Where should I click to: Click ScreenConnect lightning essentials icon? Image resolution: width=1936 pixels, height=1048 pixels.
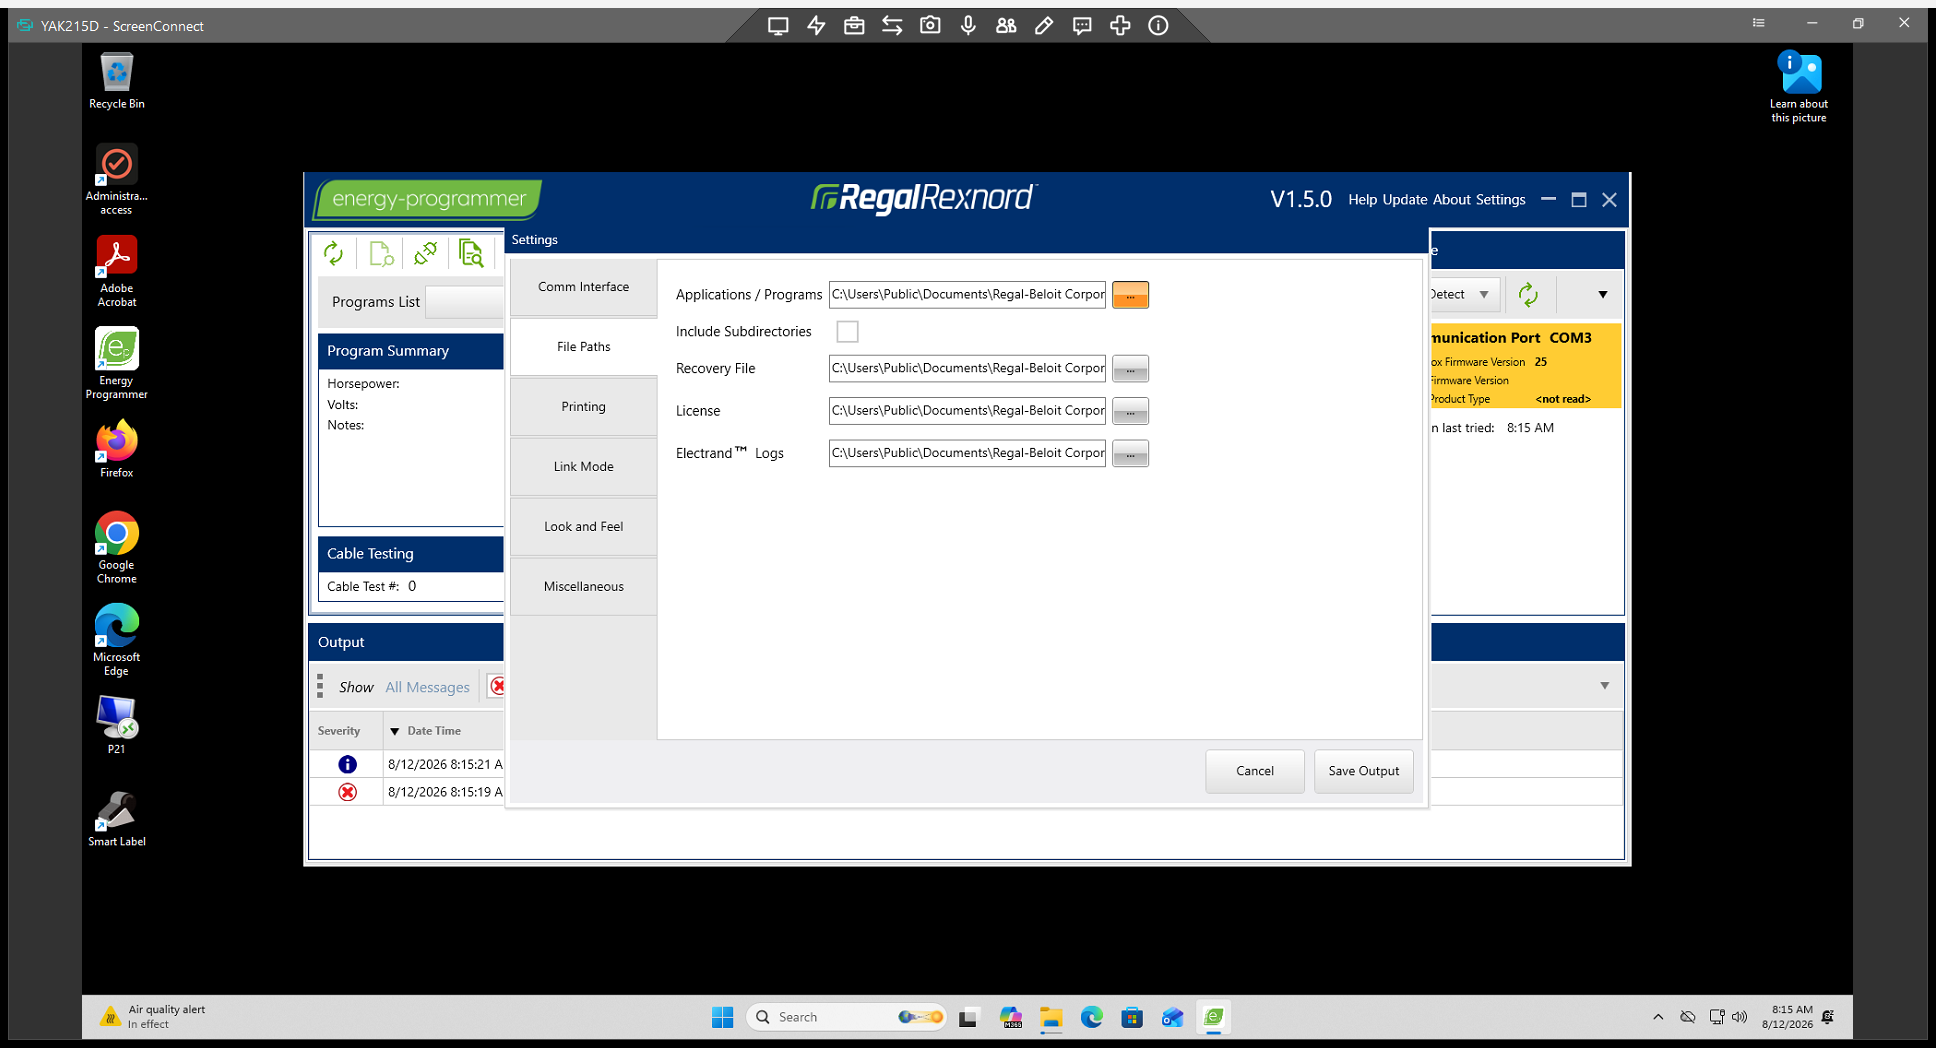(816, 26)
